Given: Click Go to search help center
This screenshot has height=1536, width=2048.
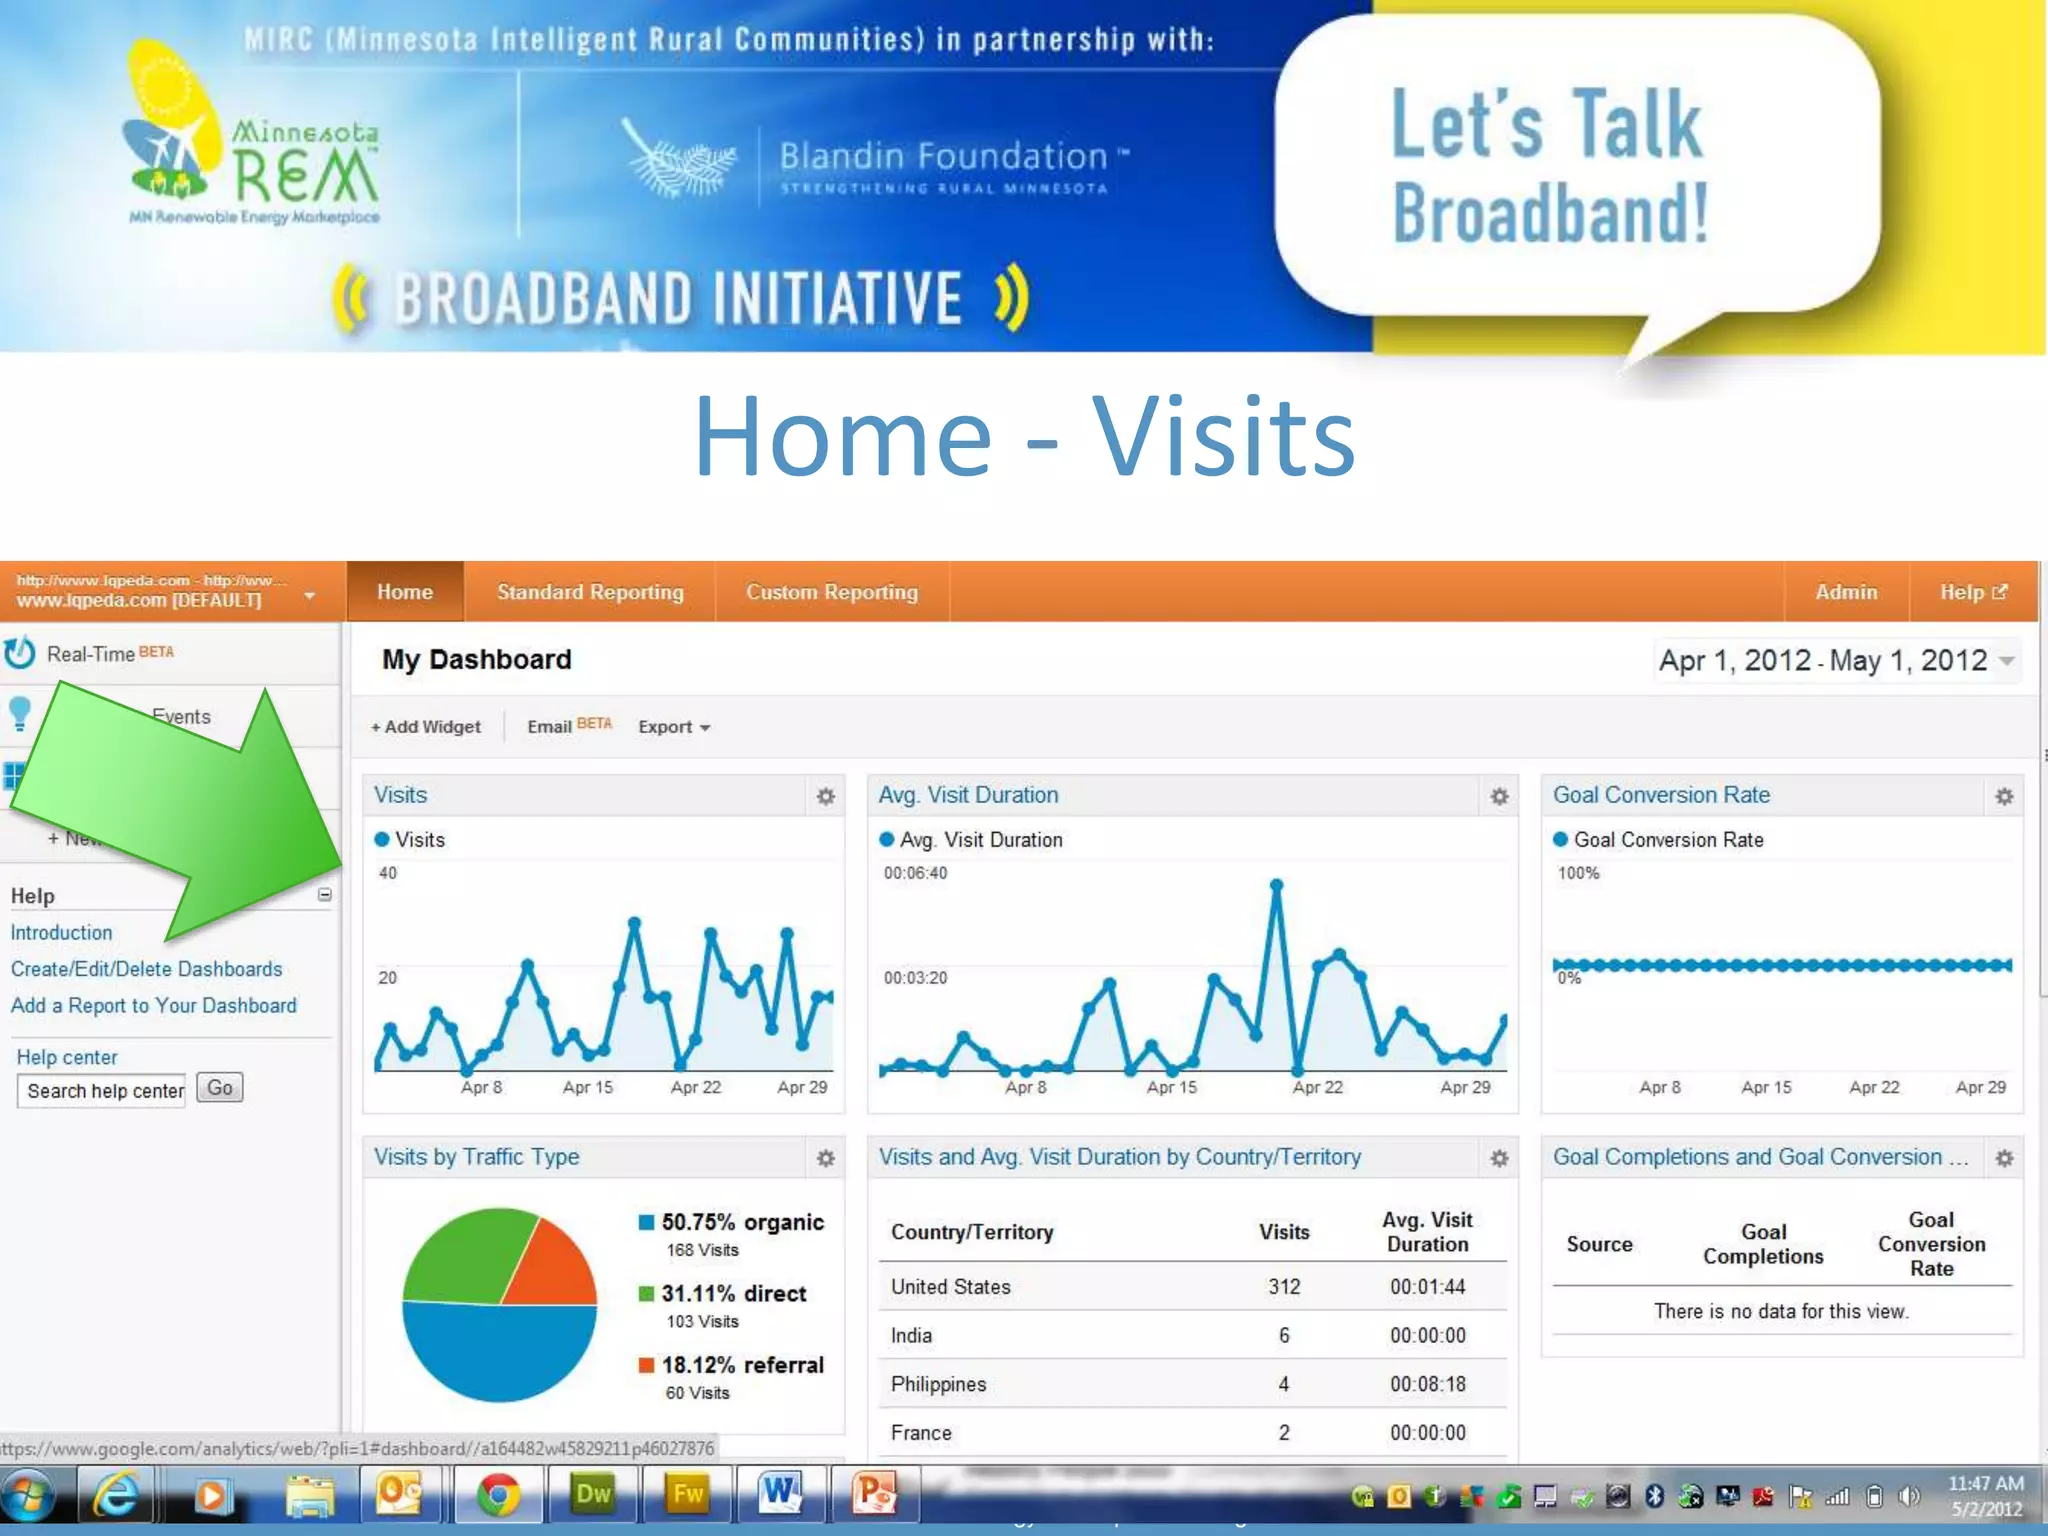Looking at the screenshot, I should (220, 1088).
